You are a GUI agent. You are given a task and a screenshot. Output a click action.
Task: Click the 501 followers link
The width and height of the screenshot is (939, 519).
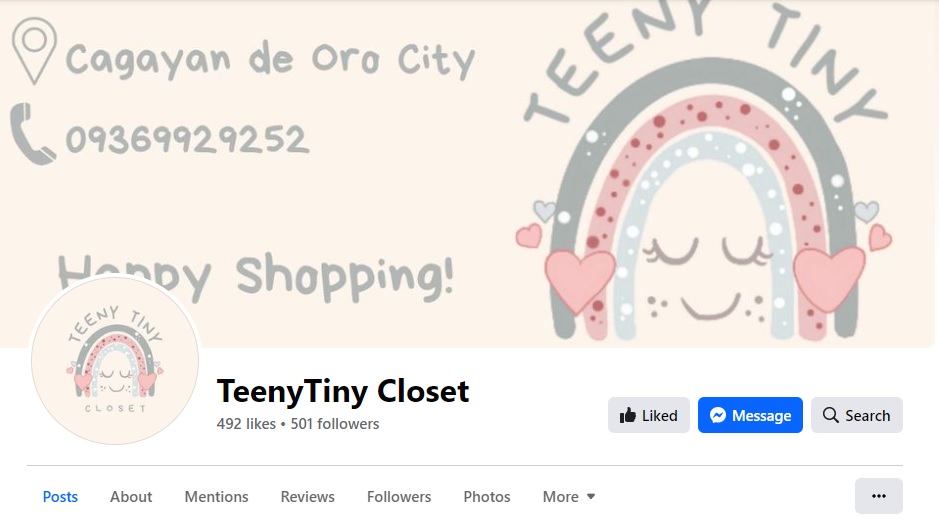coord(335,424)
